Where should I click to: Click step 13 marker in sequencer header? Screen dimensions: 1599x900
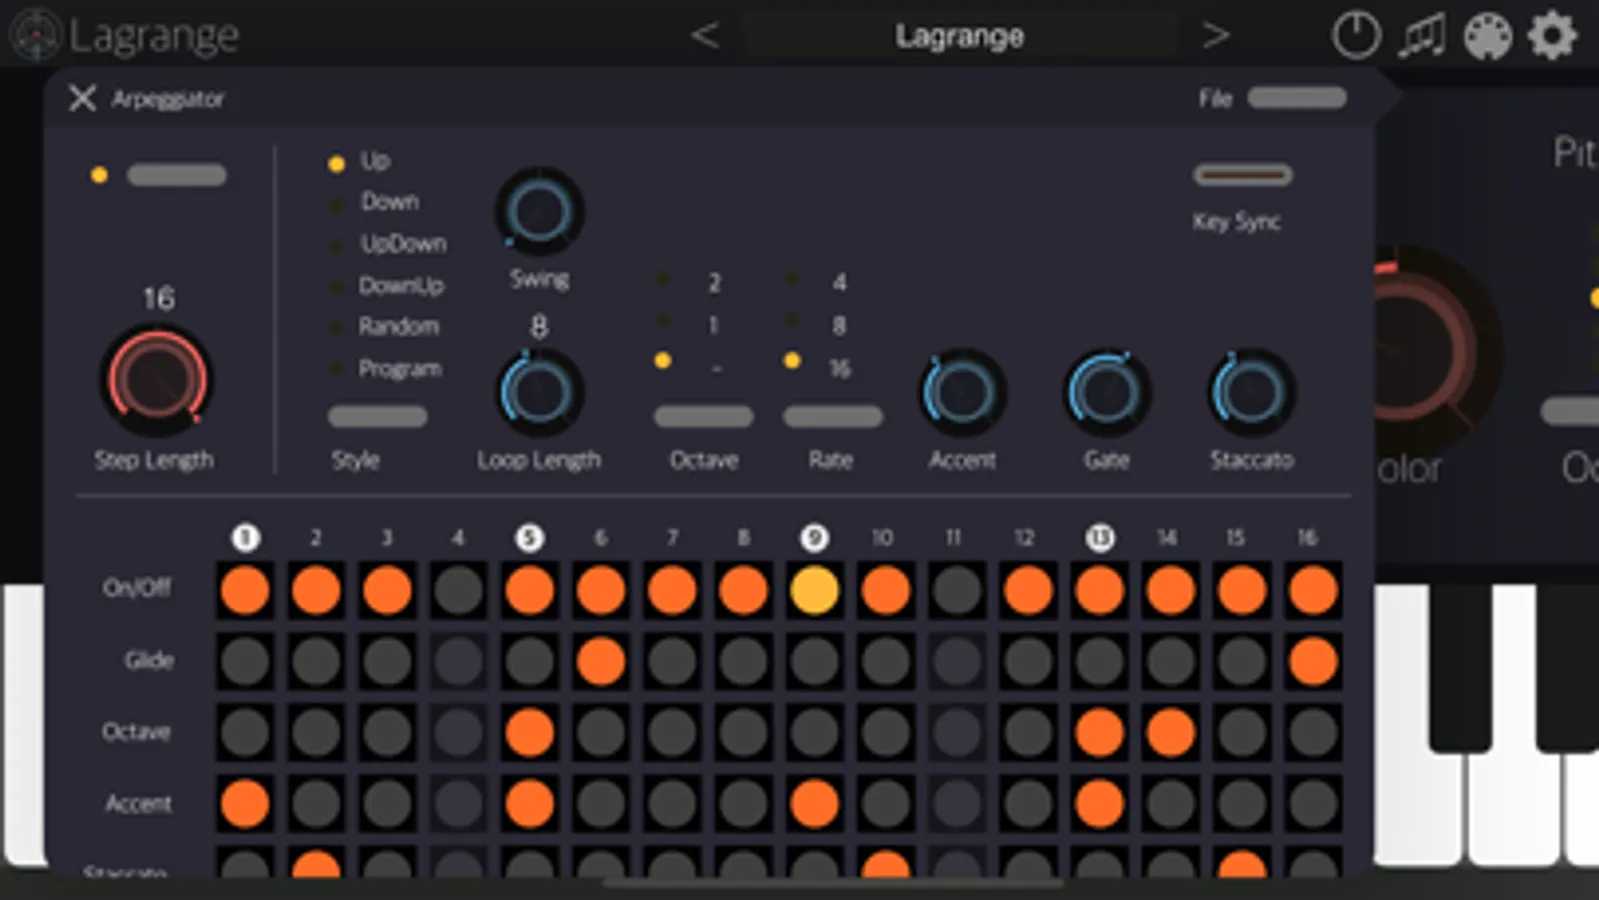(x=1099, y=537)
